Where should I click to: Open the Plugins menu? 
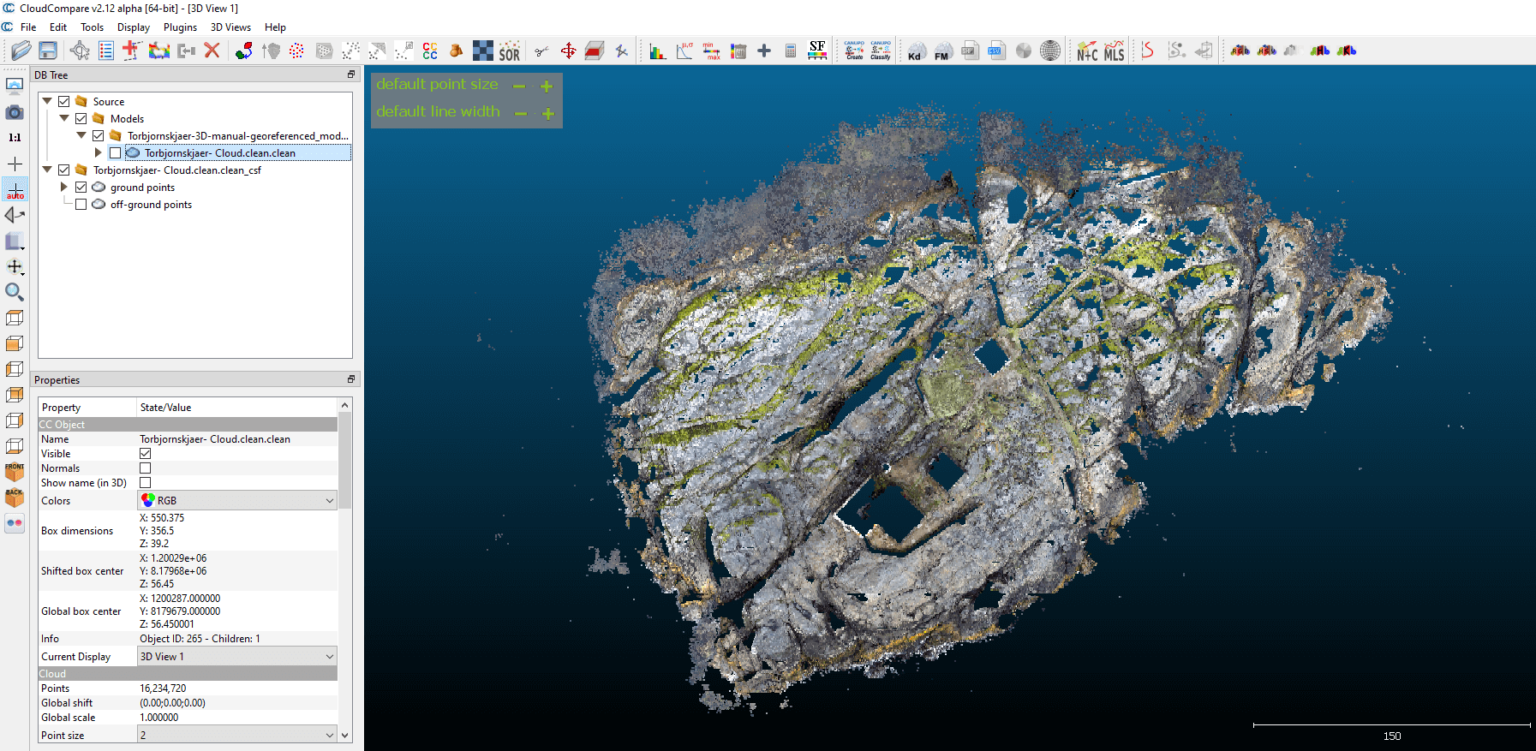pyautogui.click(x=180, y=27)
